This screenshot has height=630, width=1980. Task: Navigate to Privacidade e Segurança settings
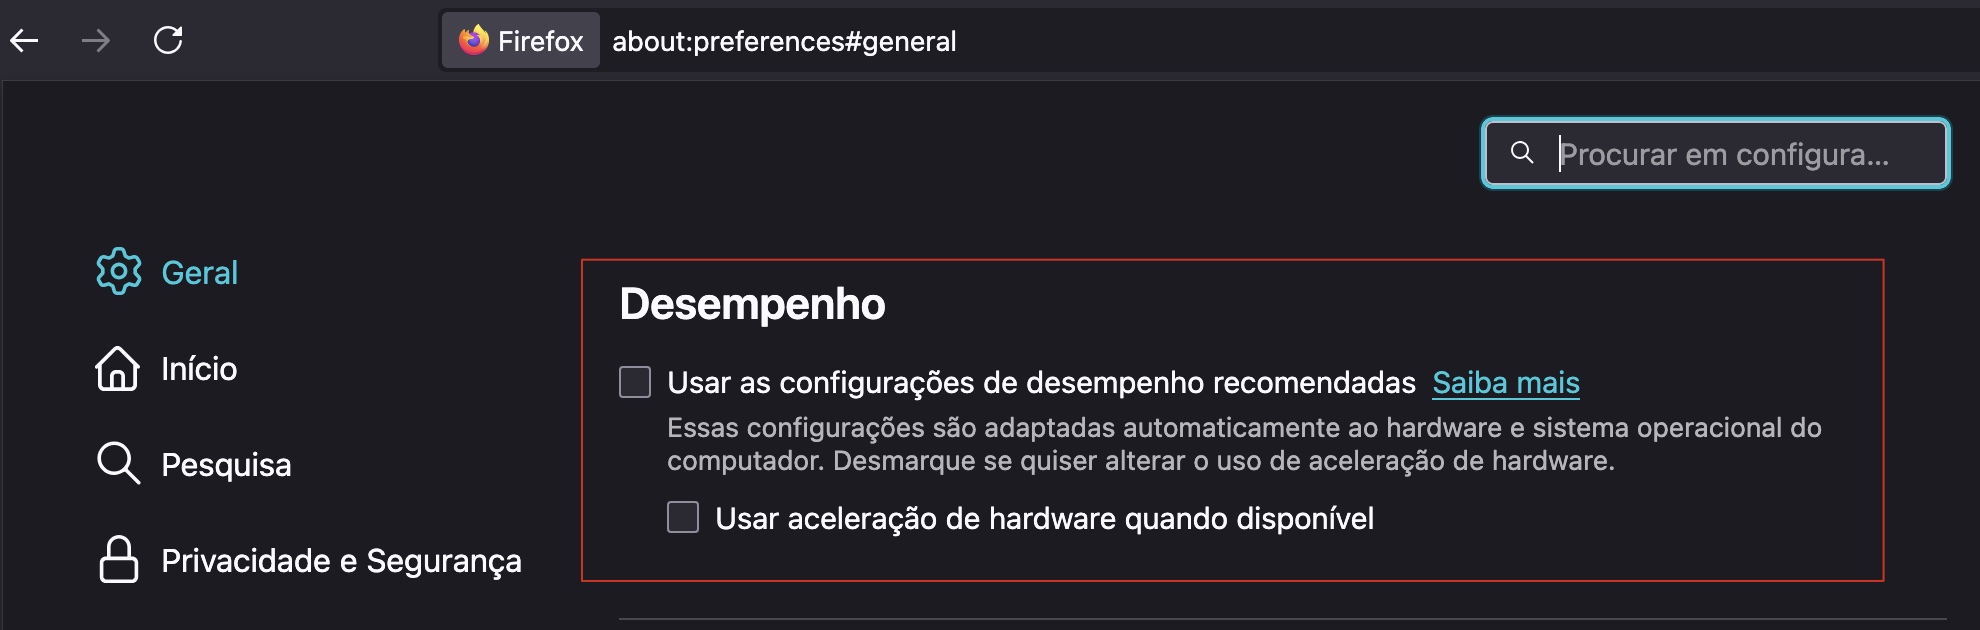tap(341, 561)
